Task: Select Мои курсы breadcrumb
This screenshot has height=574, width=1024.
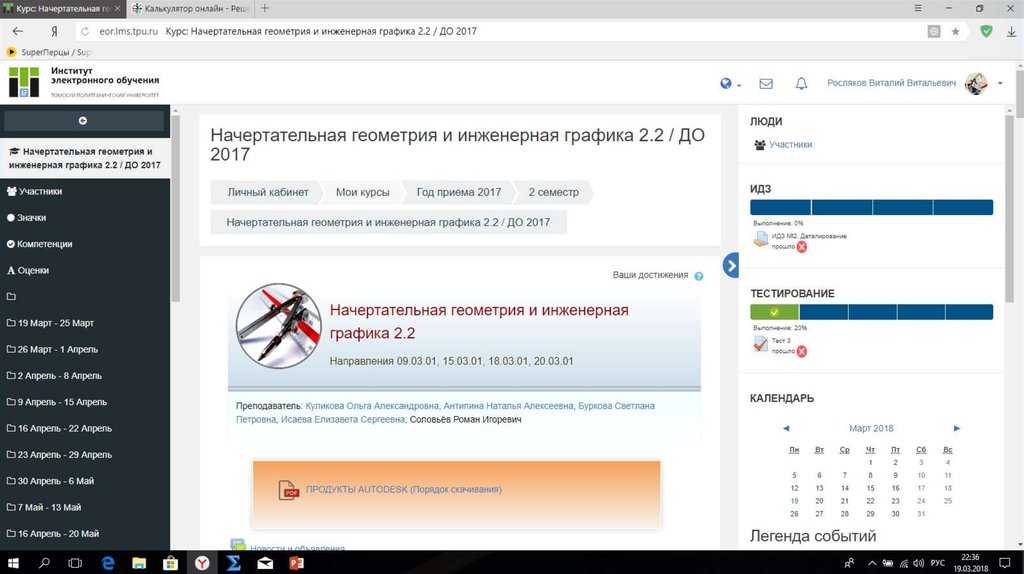Action: pos(361,192)
